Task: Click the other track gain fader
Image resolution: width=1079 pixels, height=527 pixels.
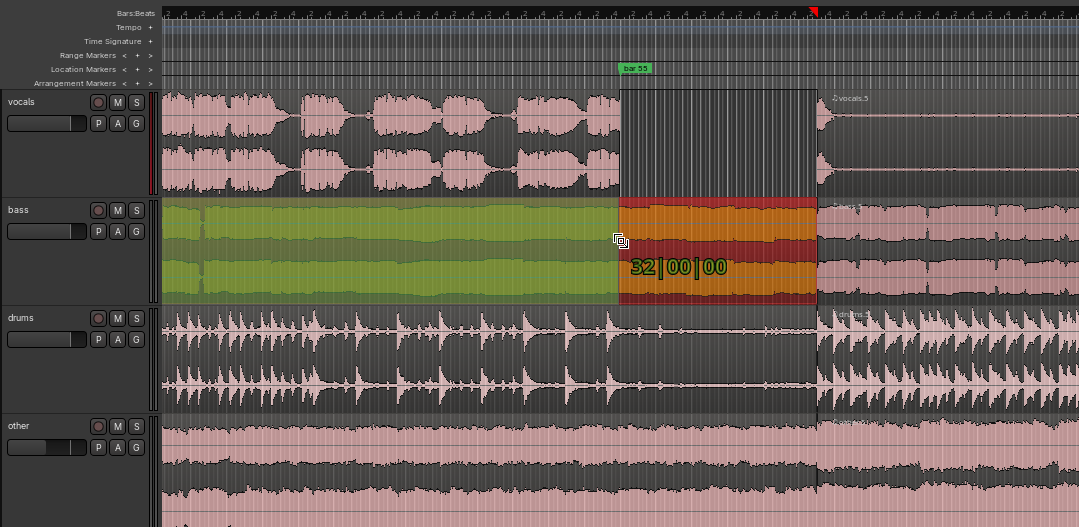Action: pyautogui.click(x=47, y=448)
